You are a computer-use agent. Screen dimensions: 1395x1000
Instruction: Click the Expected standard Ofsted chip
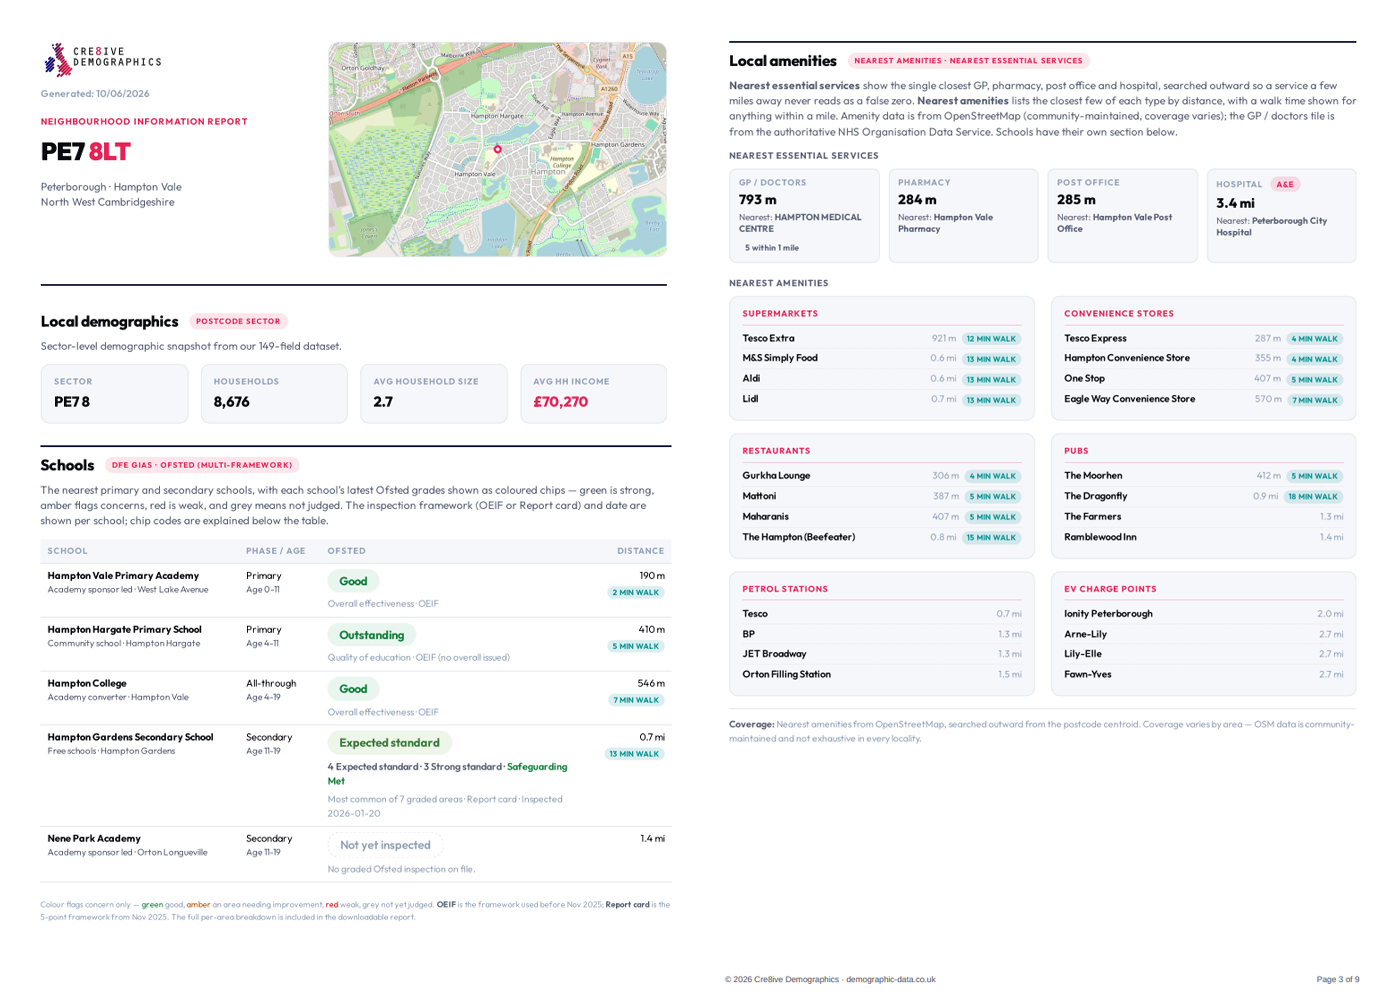(x=389, y=743)
